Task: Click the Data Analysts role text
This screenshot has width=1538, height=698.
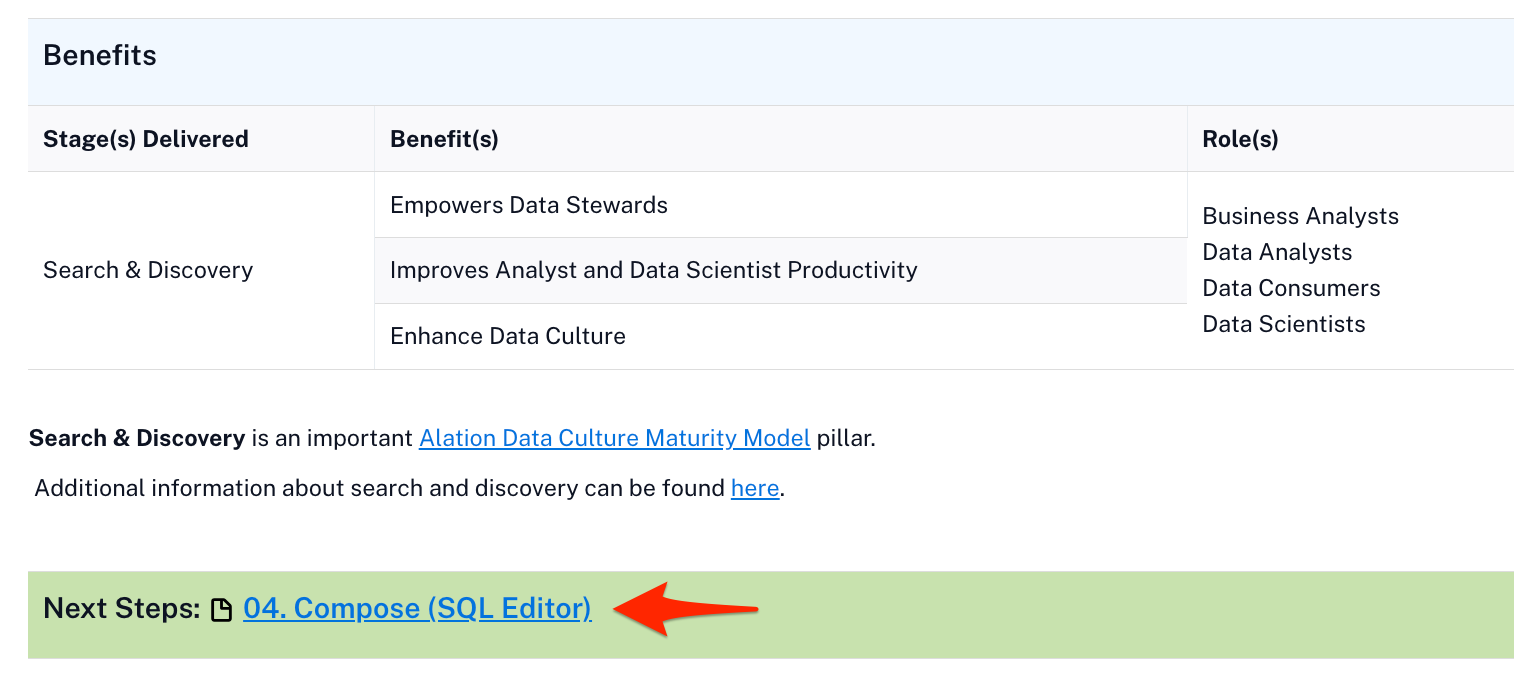Action: click(1277, 252)
